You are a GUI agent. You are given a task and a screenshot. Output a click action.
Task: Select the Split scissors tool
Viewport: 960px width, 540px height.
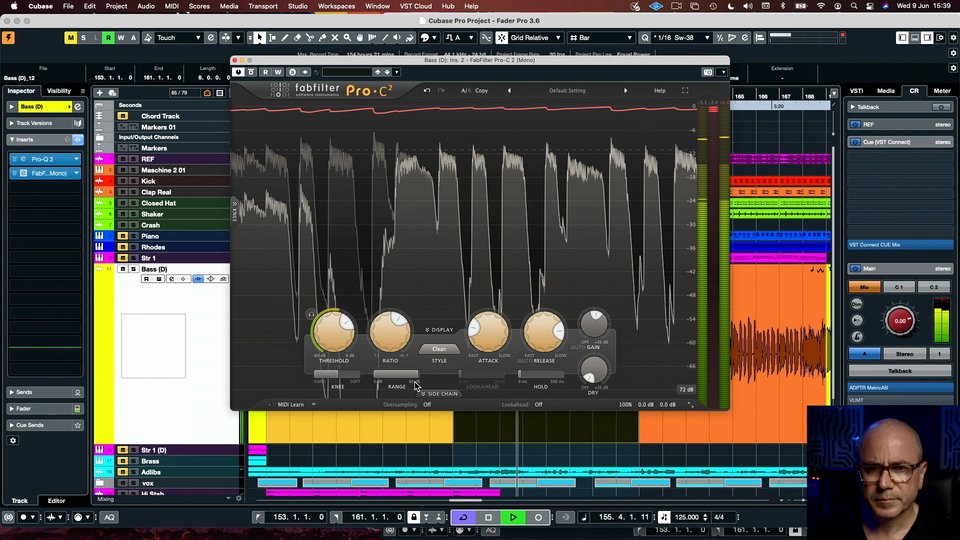tap(310, 38)
